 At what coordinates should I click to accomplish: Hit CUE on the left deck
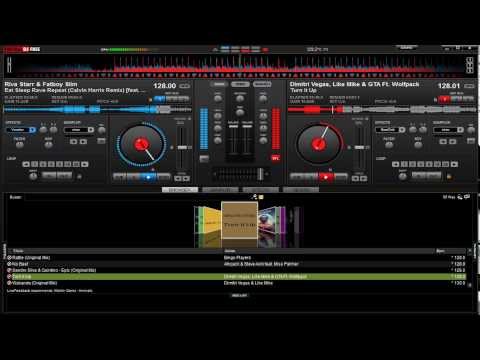[120, 177]
